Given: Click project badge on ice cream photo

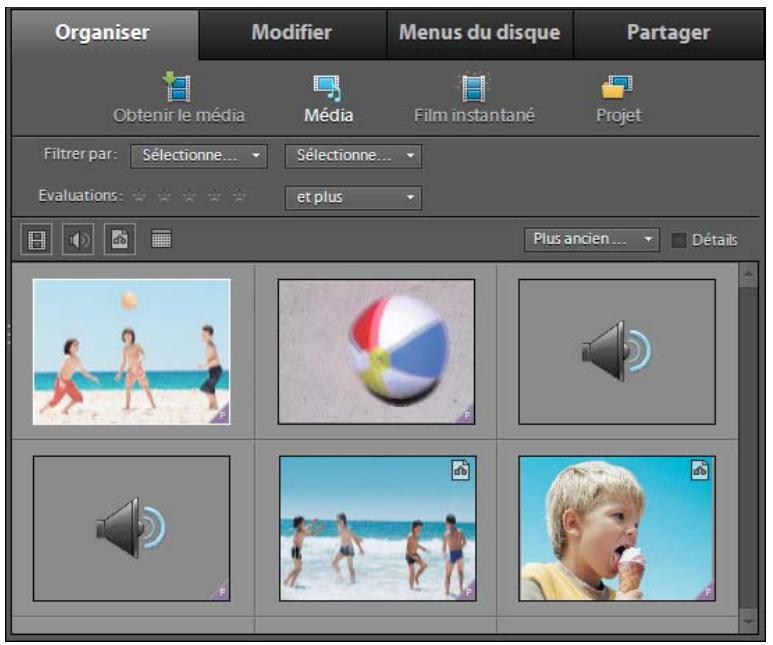Looking at the screenshot, I should point(706,592).
